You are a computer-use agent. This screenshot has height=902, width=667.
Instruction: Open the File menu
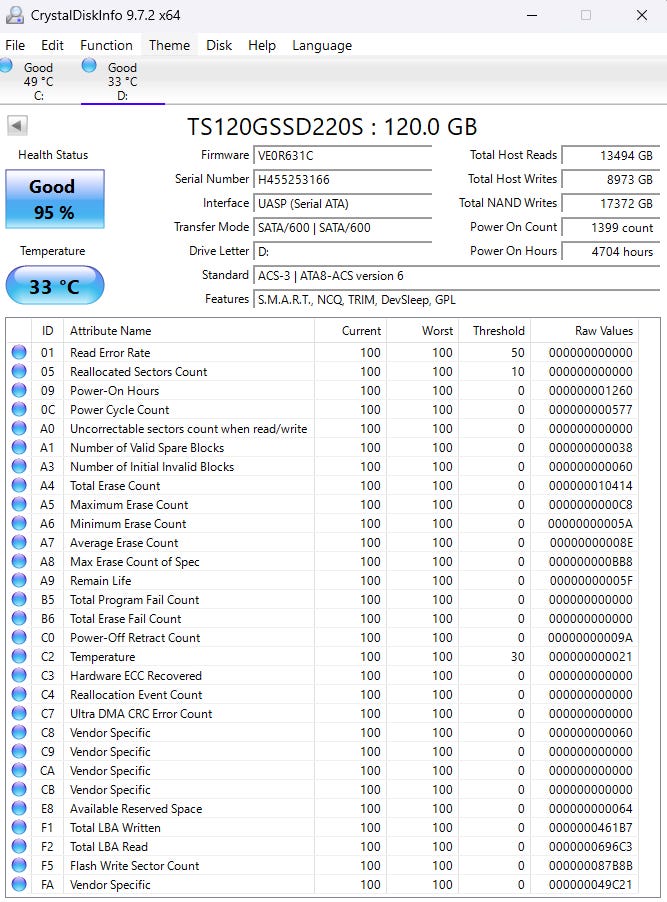tap(15, 45)
